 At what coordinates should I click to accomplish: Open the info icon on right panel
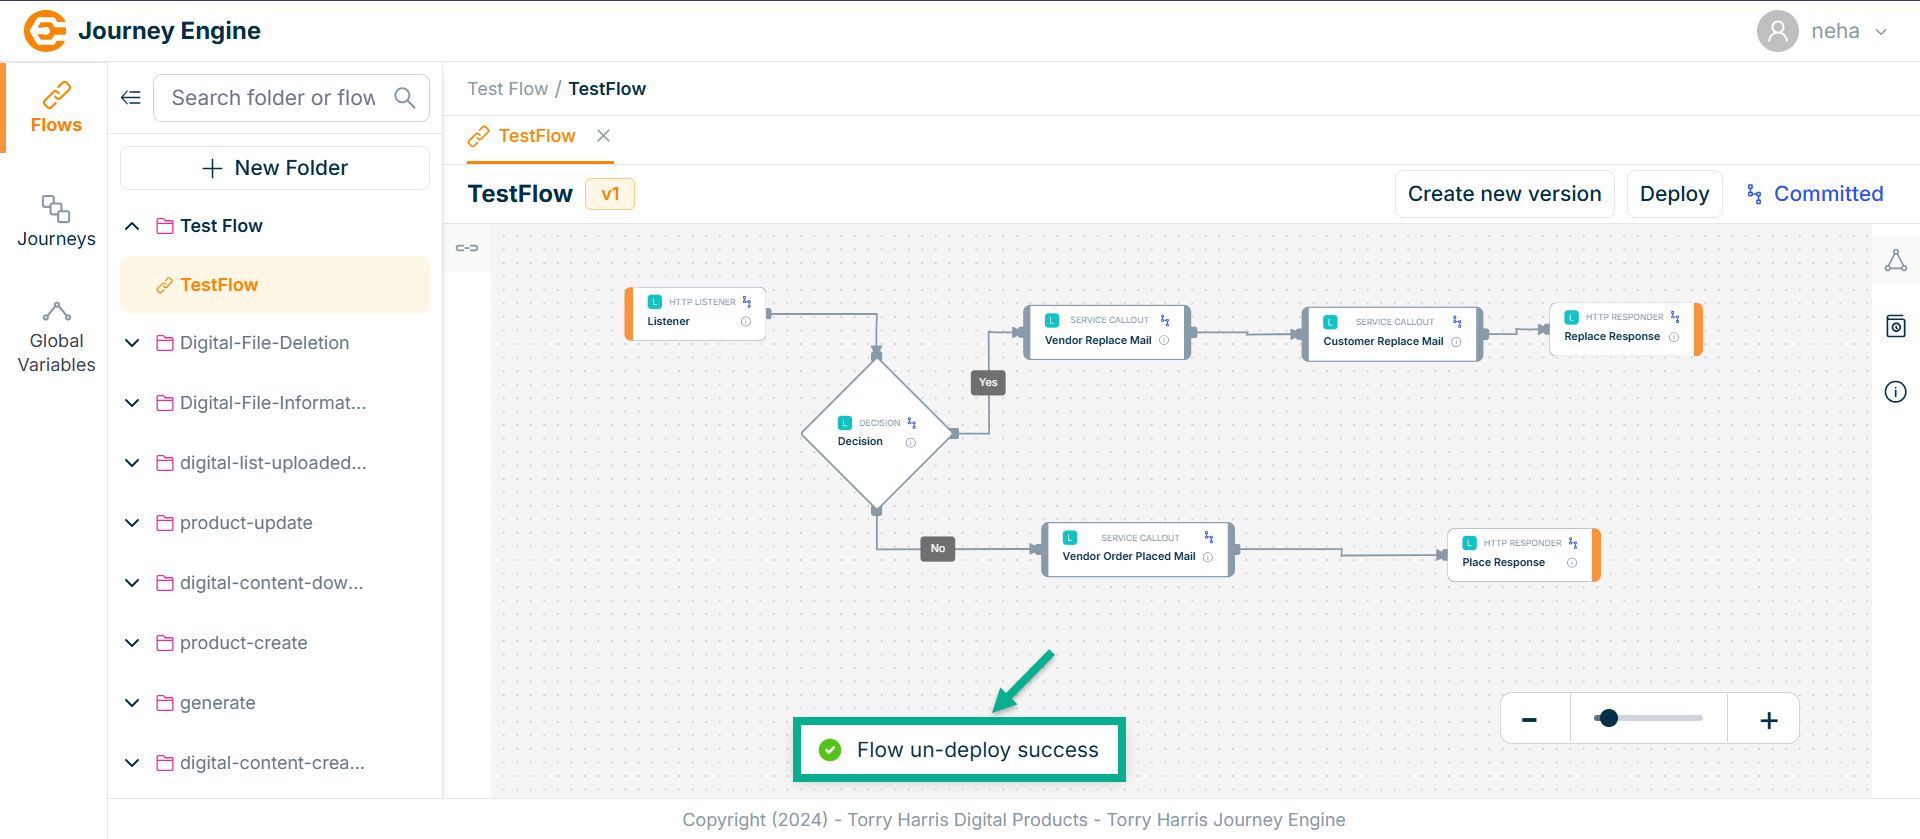[1895, 392]
